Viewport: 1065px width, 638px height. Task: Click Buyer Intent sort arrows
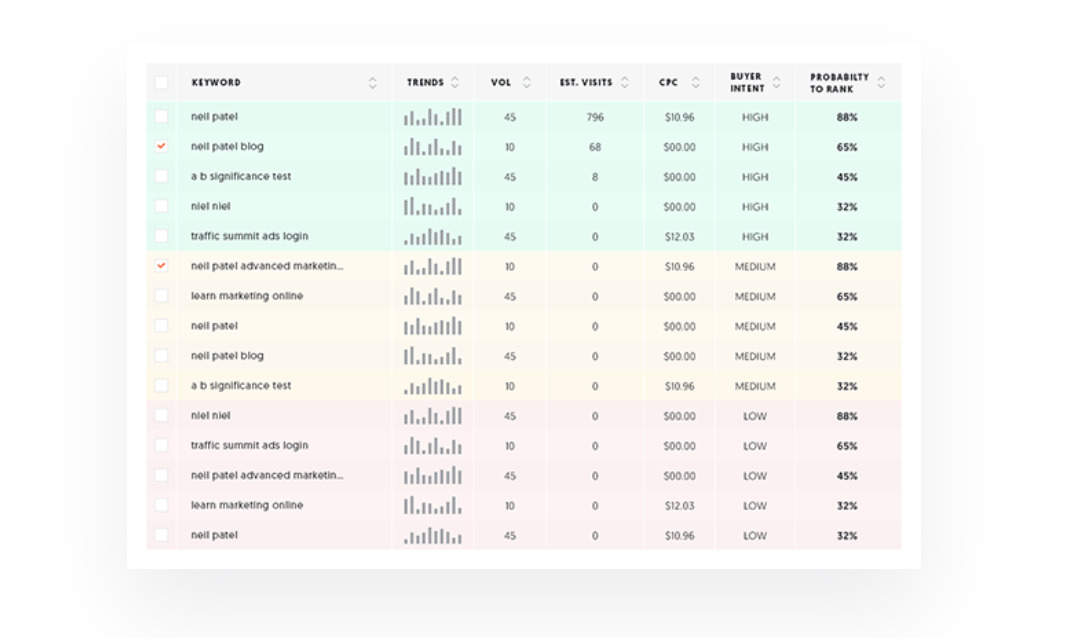[776, 83]
